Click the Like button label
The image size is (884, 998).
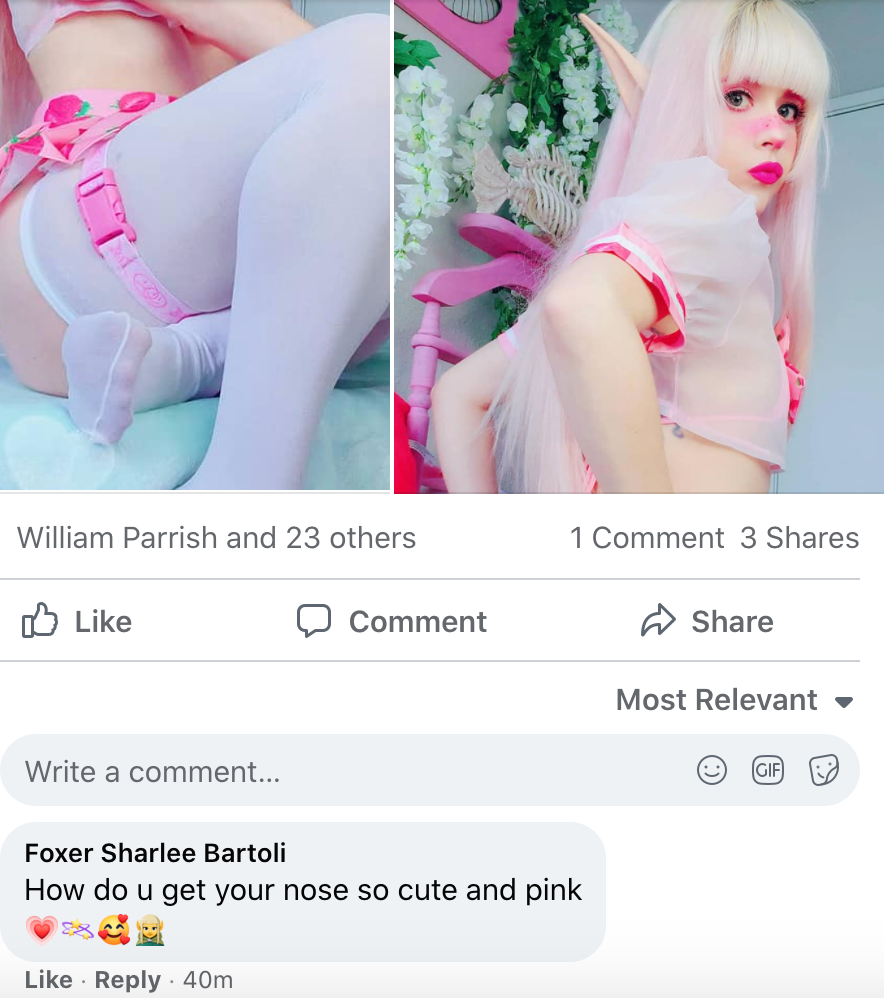click(103, 622)
